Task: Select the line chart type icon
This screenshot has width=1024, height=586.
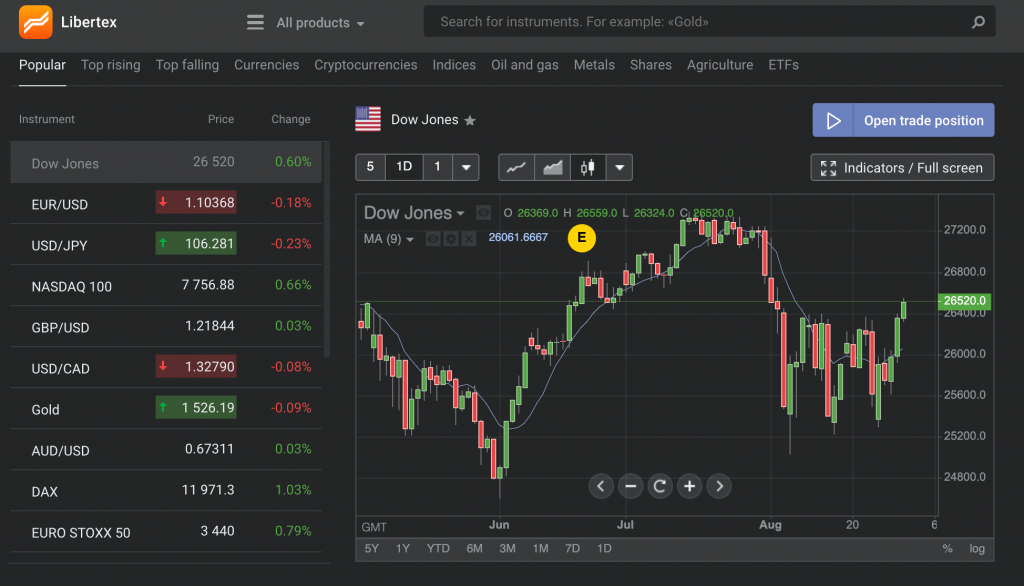Action: point(516,167)
